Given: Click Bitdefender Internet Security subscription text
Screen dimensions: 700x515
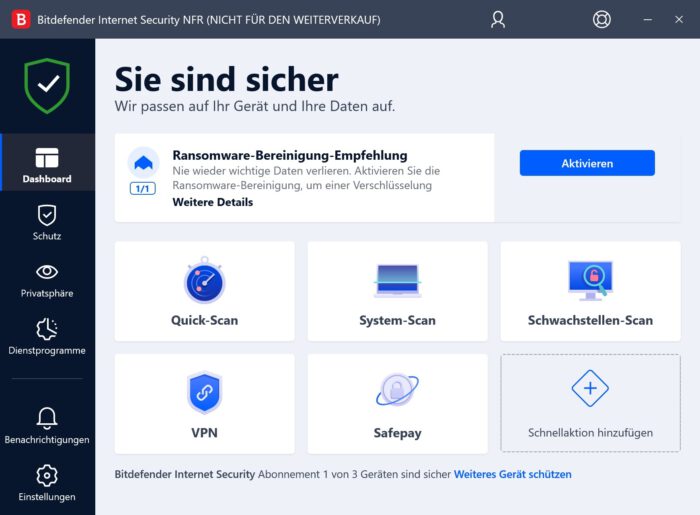Looking at the screenshot, I should [184, 474].
